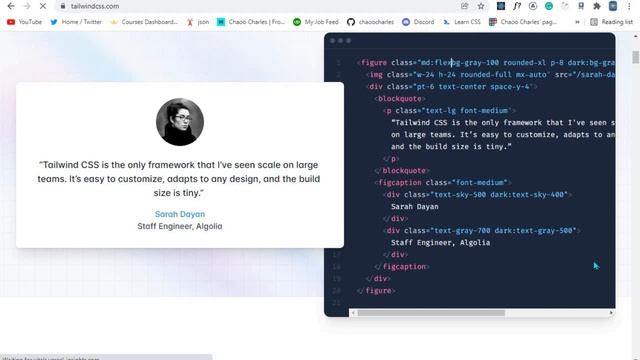Click the closing figure tag
The width and height of the screenshot is (640, 360).
pos(376,291)
